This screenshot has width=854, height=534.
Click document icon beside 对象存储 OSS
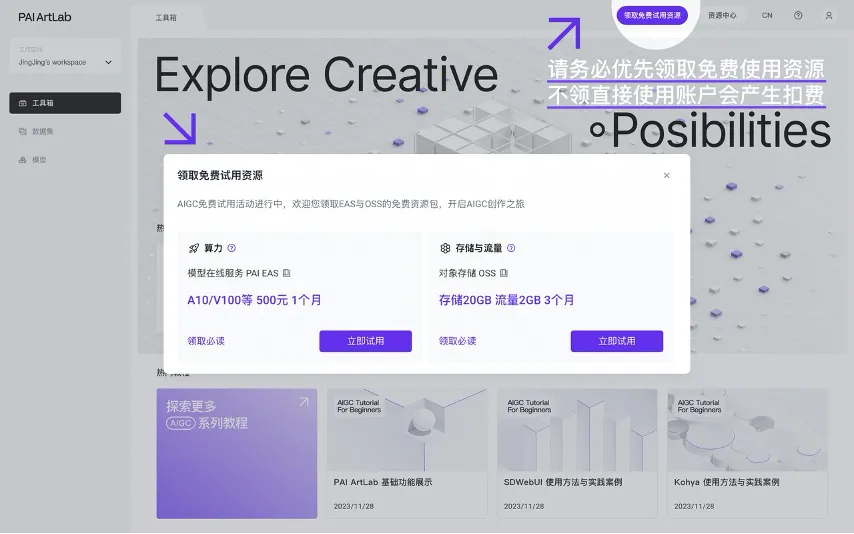[504, 273]
